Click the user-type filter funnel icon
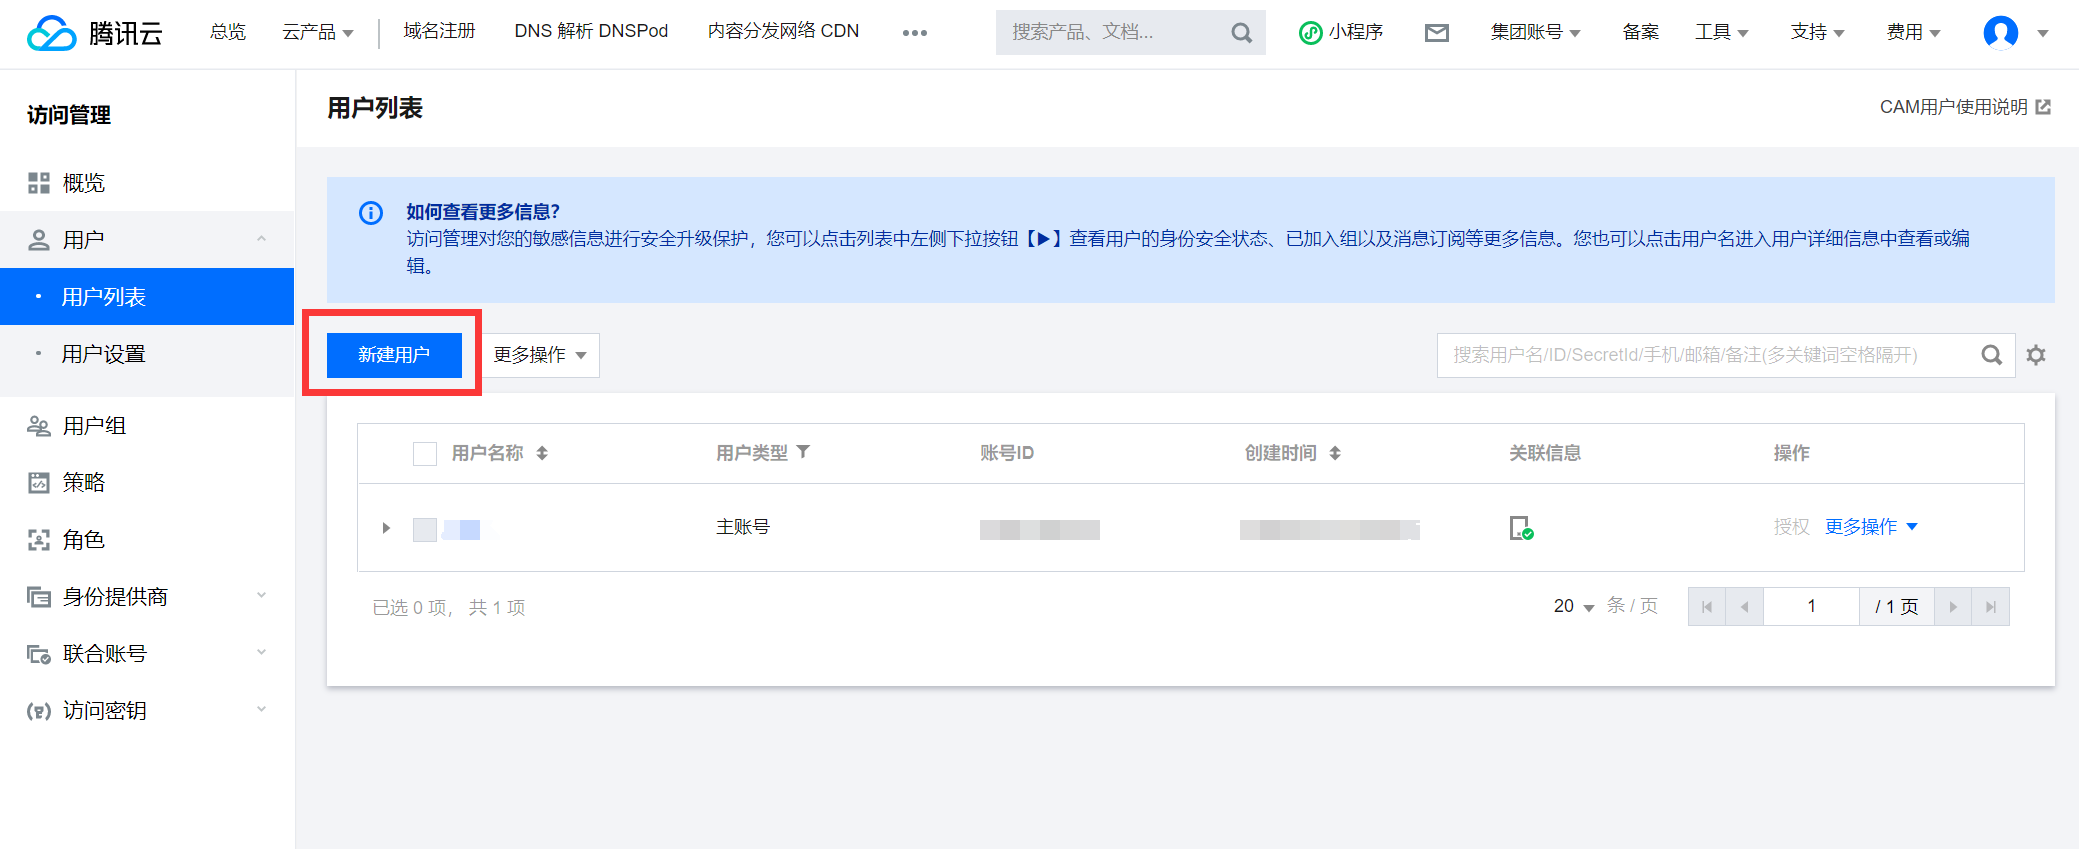2079x849 pixels. [803, 452]
